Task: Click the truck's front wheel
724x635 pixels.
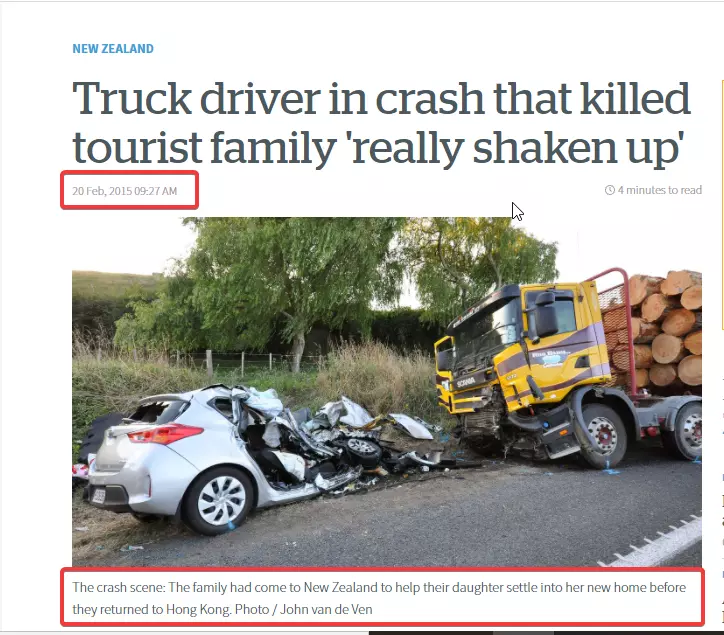Action: click(603, 435)
